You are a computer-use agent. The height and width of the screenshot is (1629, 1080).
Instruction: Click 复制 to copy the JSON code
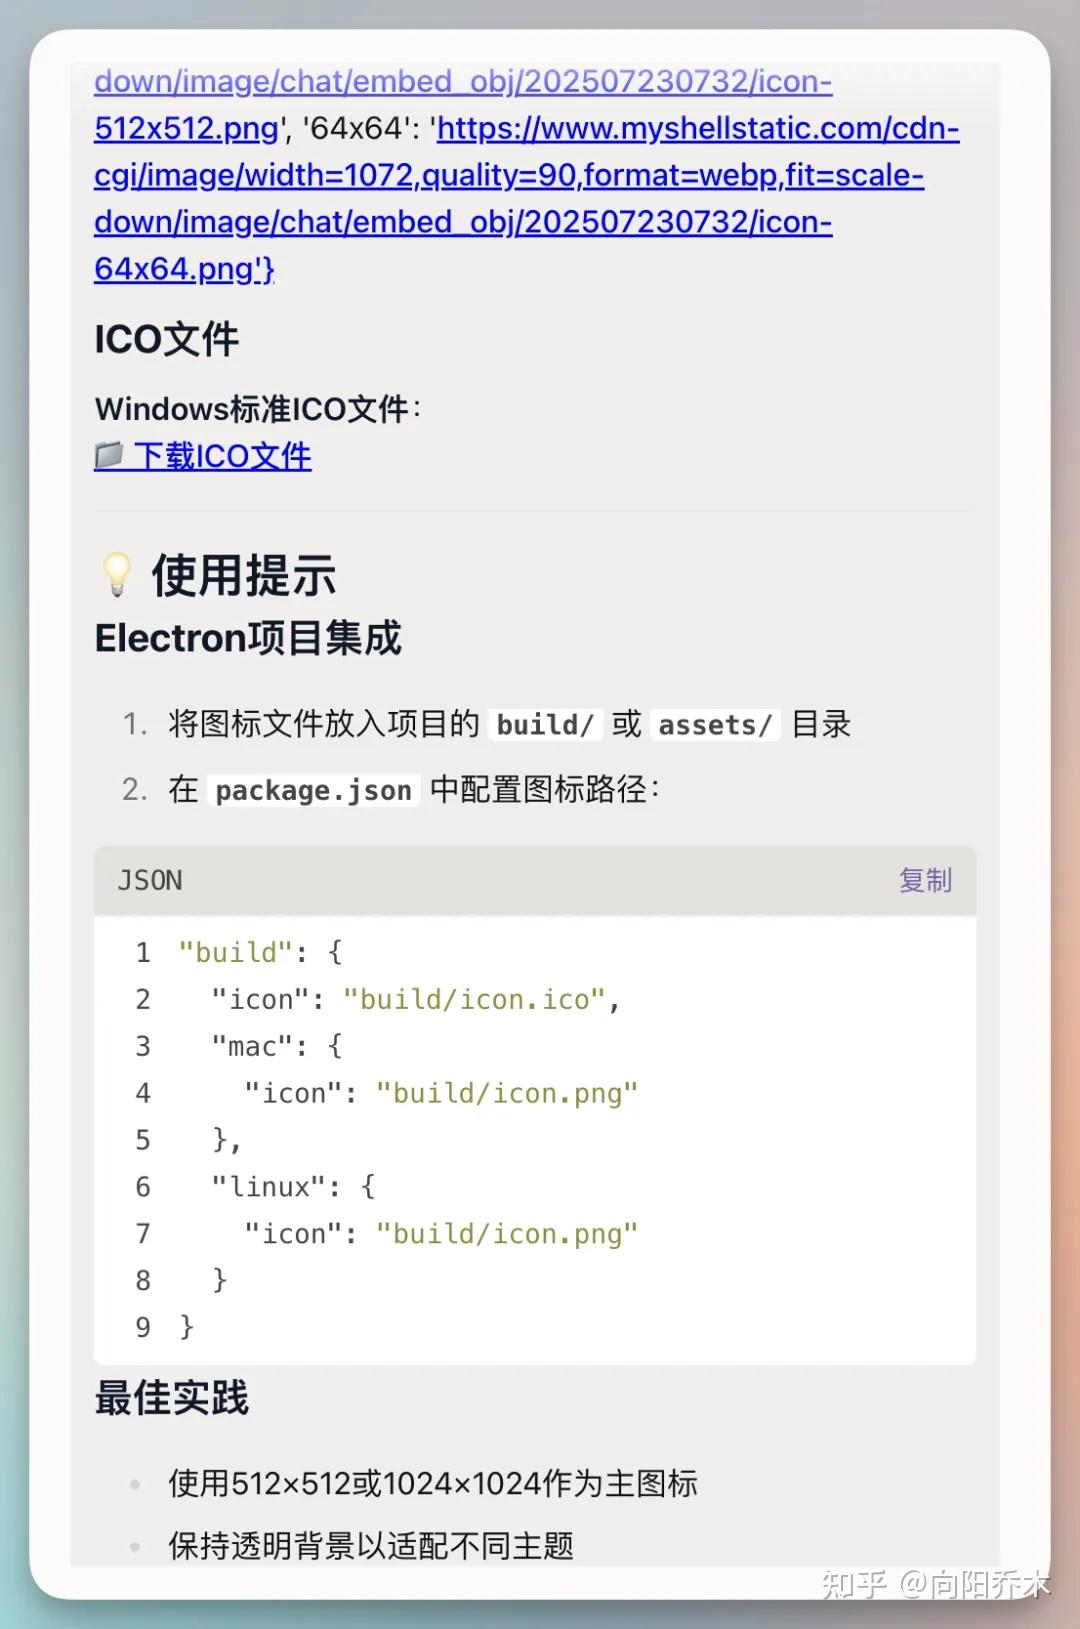[923, 881]
